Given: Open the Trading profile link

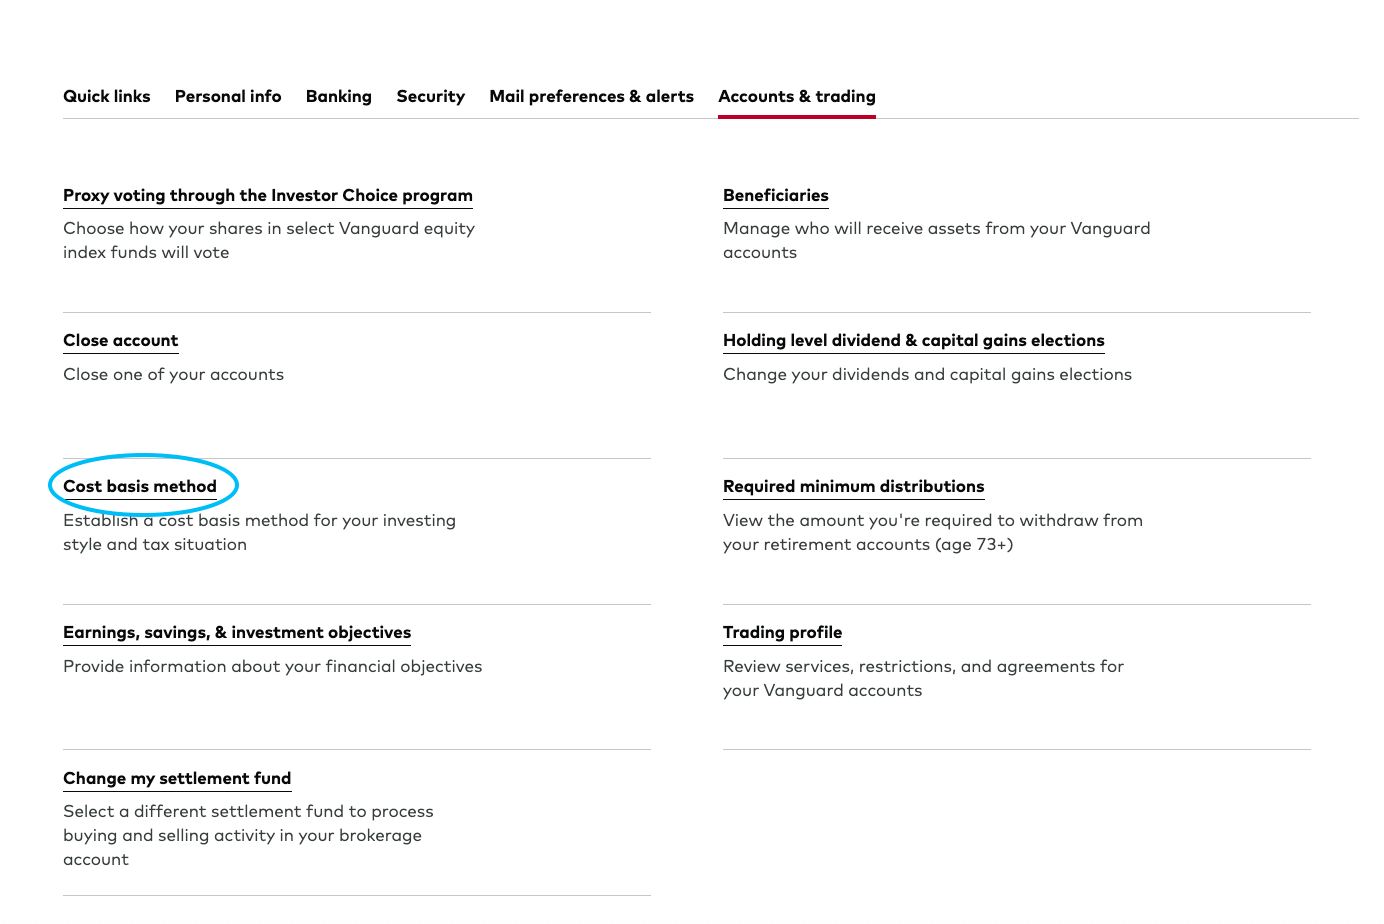Looking at the screenshot, I should click(x=782, y=632).
